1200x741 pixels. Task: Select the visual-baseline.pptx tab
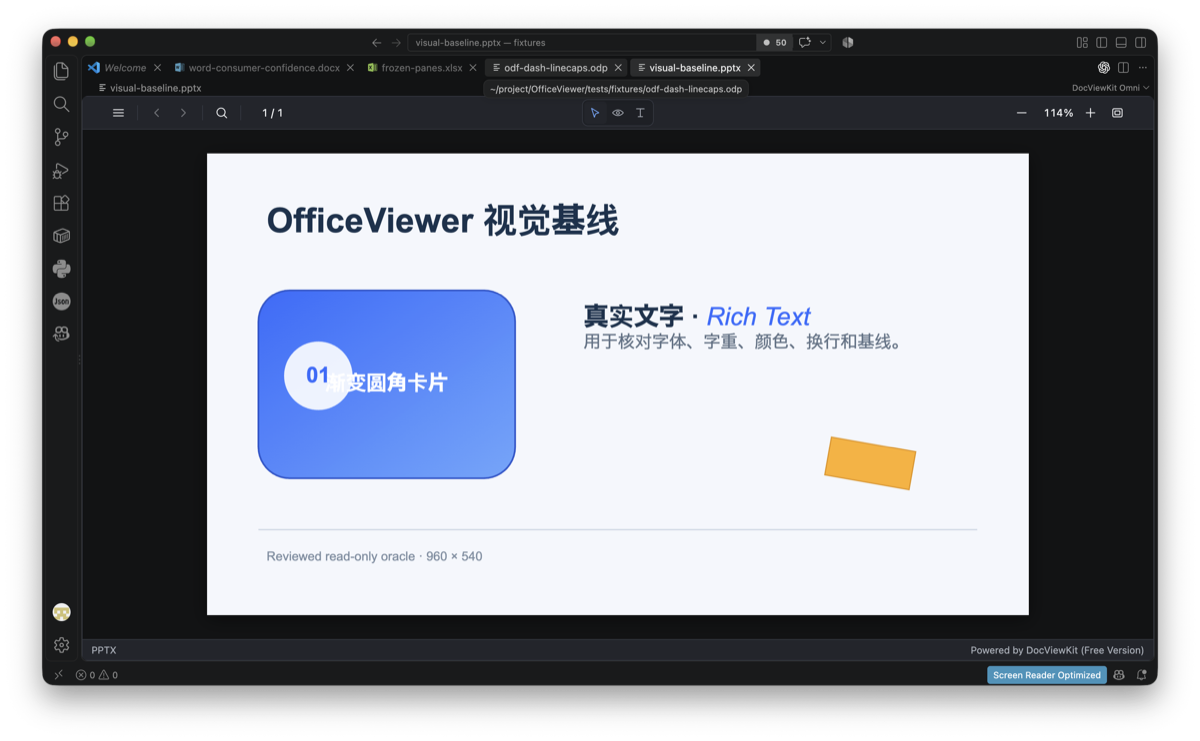click(x=694, y=68)
